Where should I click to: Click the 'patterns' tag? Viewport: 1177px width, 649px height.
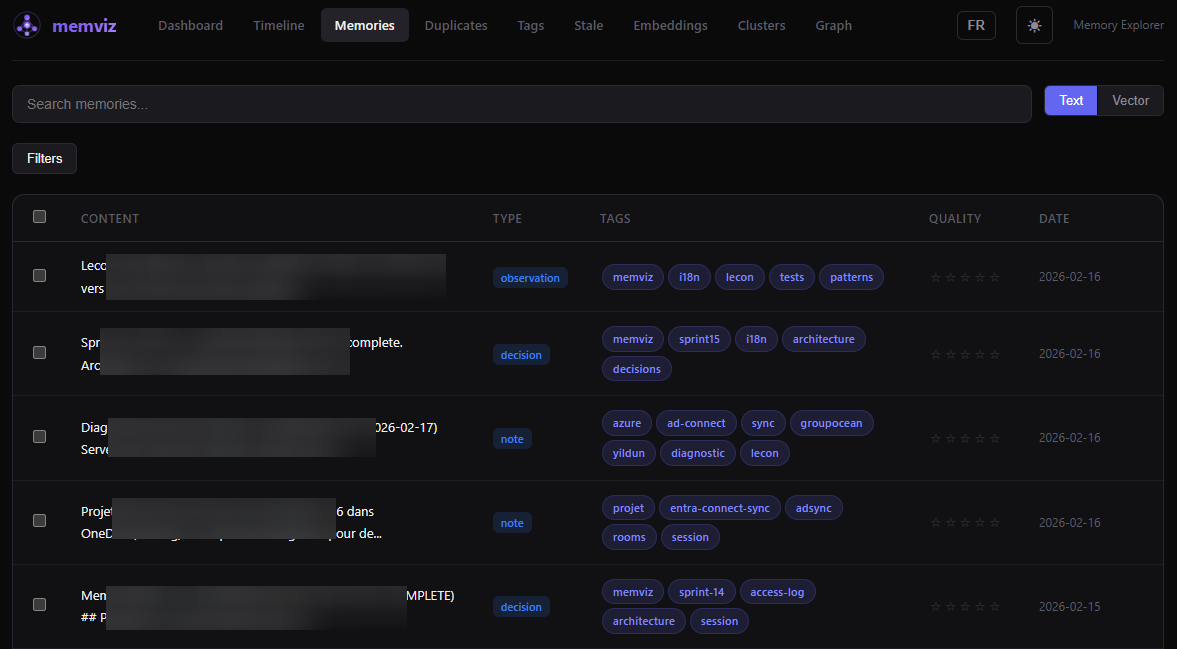coord(851,277)
